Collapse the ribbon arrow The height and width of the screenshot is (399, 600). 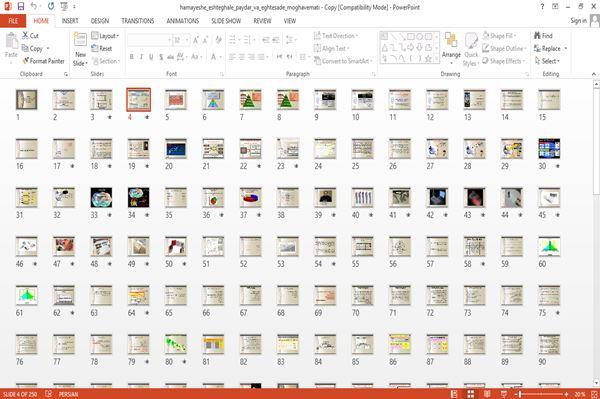point(593,74)
